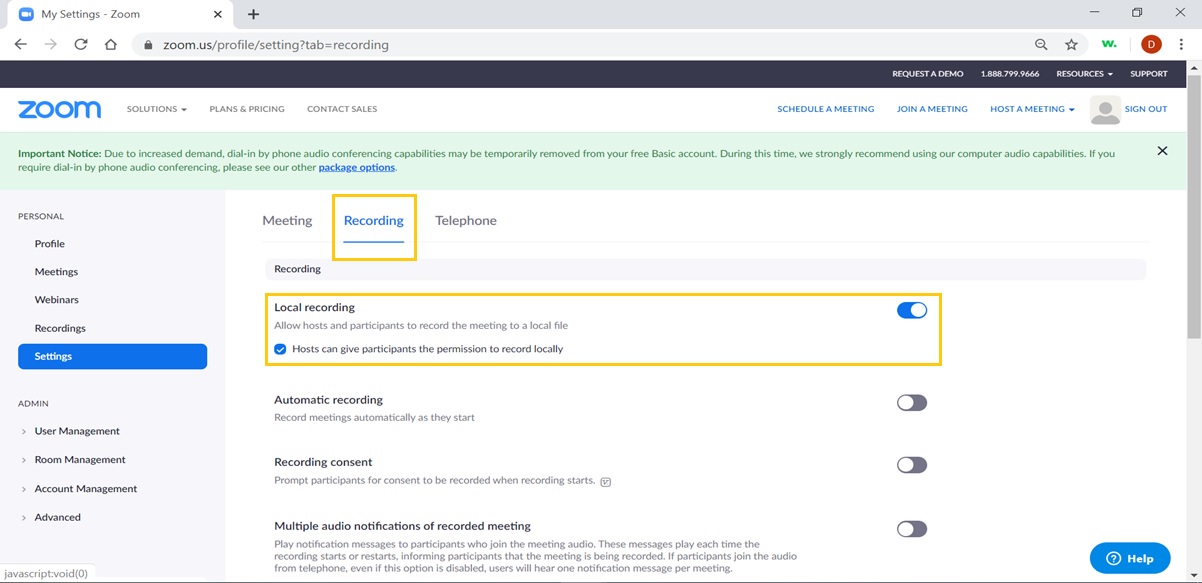Click the Zoom logo in header
This screenshot has width=1202, height=583.
tap(59, 109)
